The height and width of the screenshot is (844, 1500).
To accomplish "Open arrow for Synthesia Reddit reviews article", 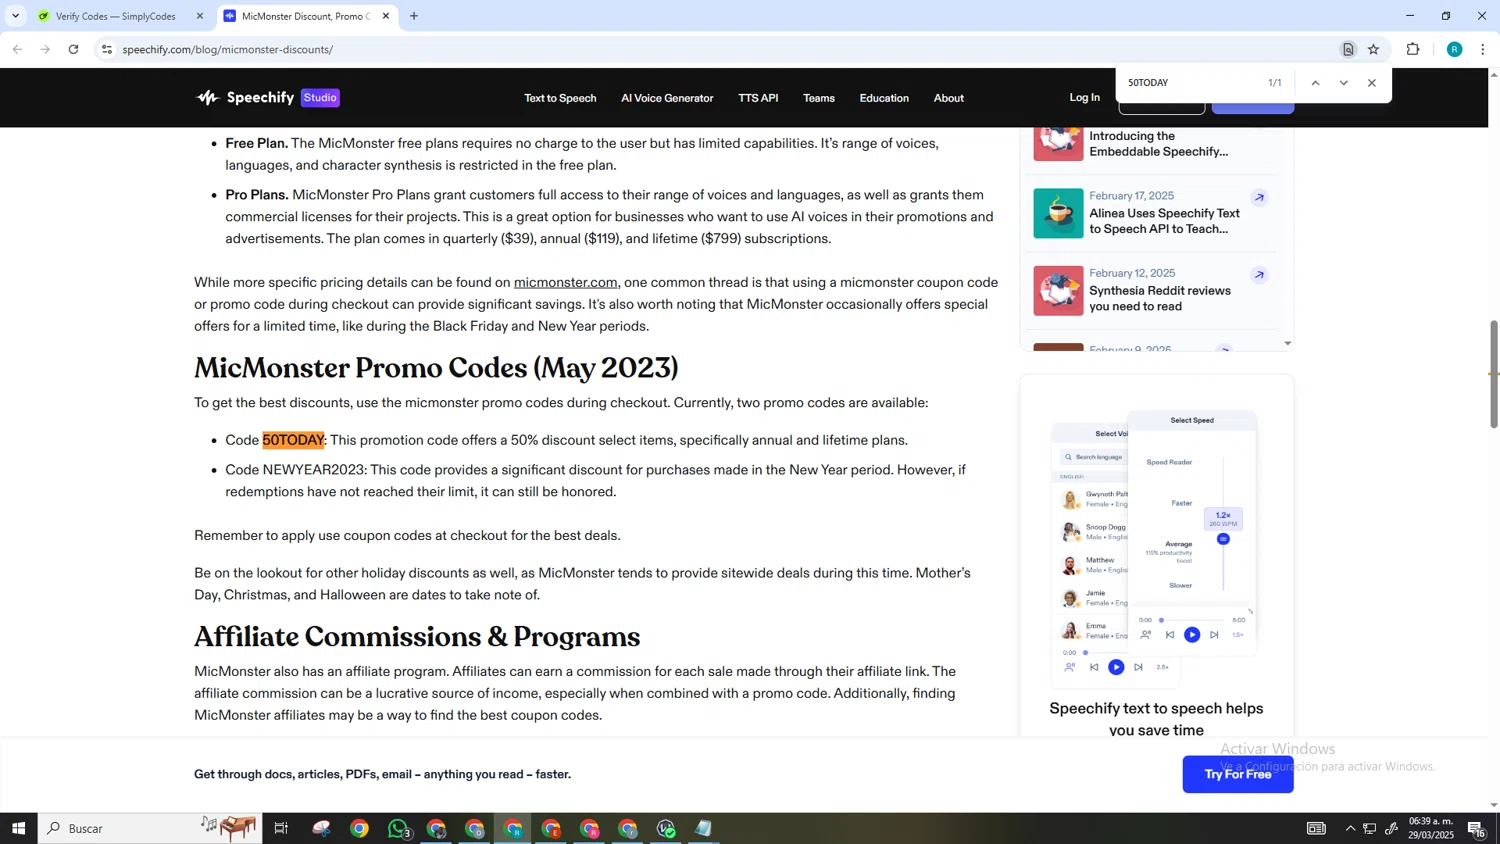I will (x=1259, y=274).
